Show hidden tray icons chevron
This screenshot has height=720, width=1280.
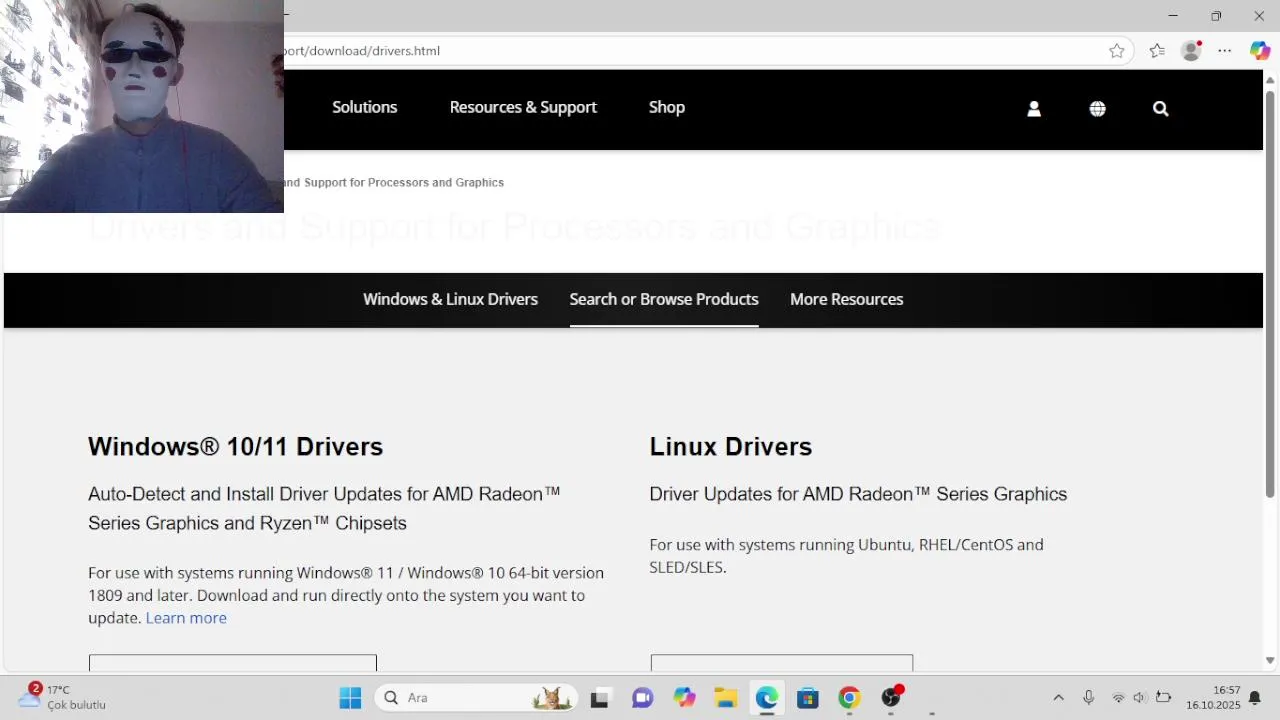tap(1059, 698)
